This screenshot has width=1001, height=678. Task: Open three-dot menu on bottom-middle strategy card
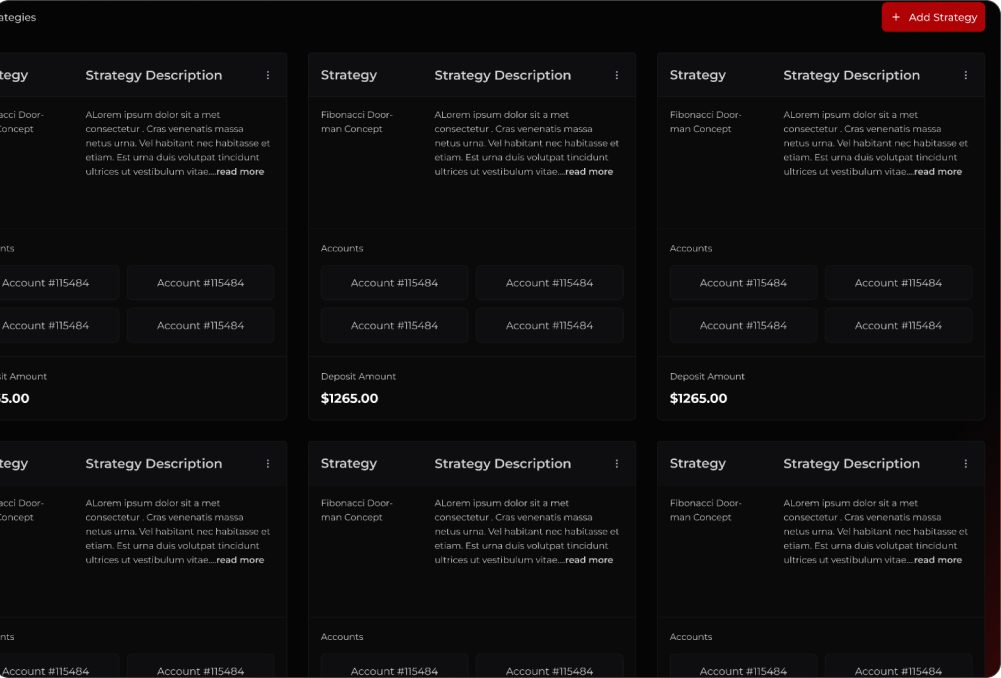pyautogui.click(x=617, y=463)
